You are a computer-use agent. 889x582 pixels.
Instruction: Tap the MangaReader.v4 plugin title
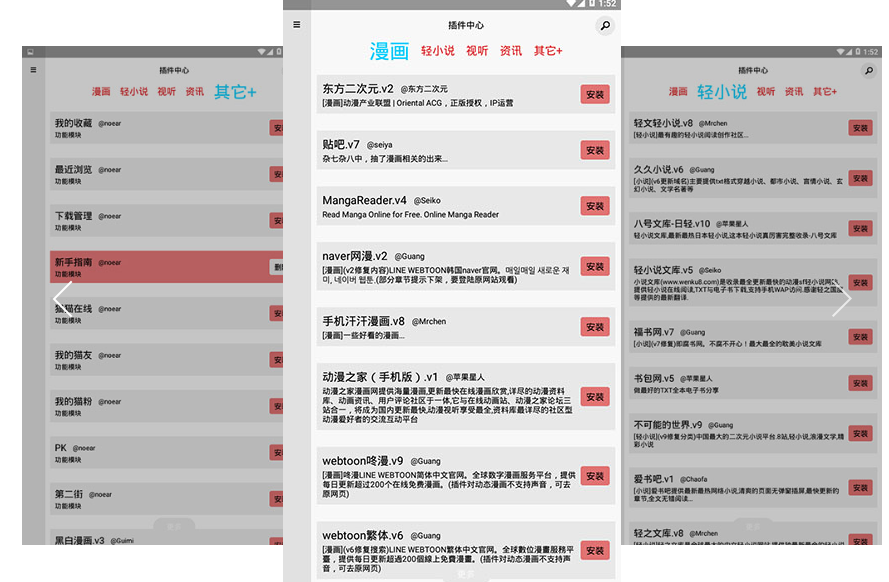click(364, 201)
